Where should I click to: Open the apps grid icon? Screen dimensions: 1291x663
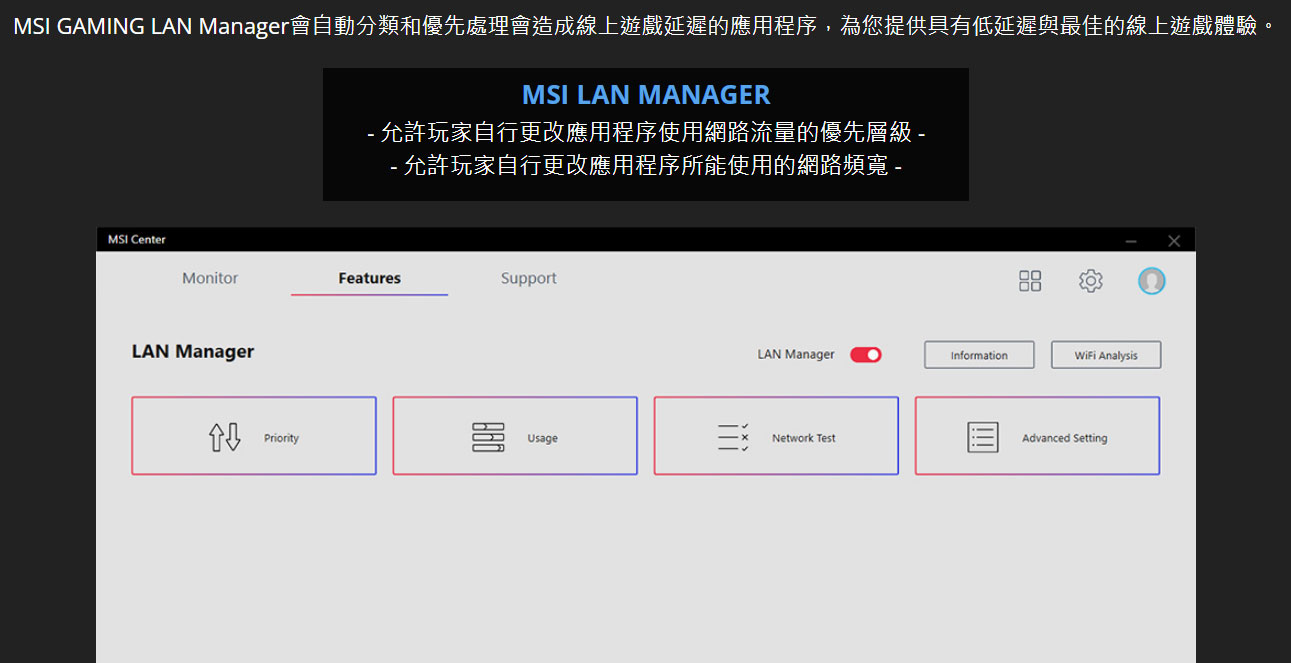pyautogui.click(x=1030, y=281)
